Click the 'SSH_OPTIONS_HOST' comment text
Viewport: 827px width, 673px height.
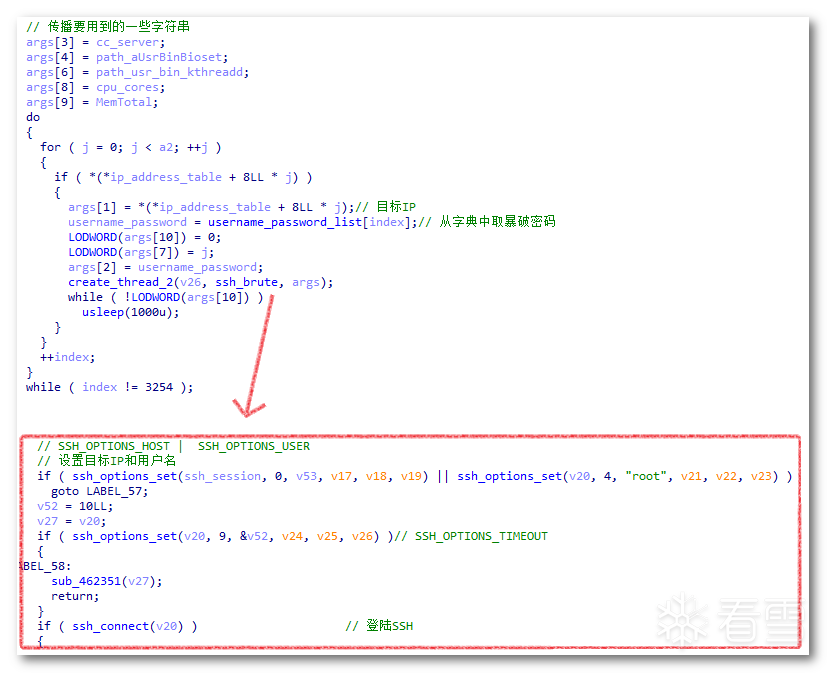click(114, 446)
